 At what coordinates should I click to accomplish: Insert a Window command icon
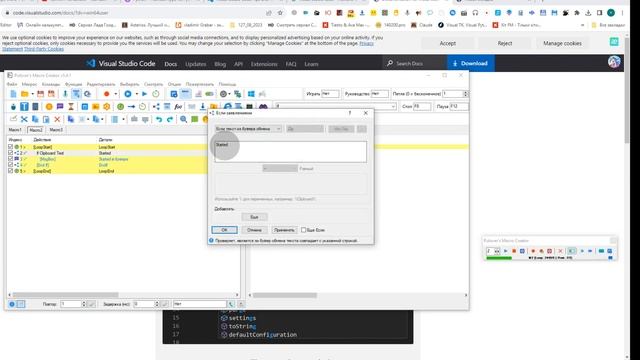pyautogui.click(x=84, y=107)
